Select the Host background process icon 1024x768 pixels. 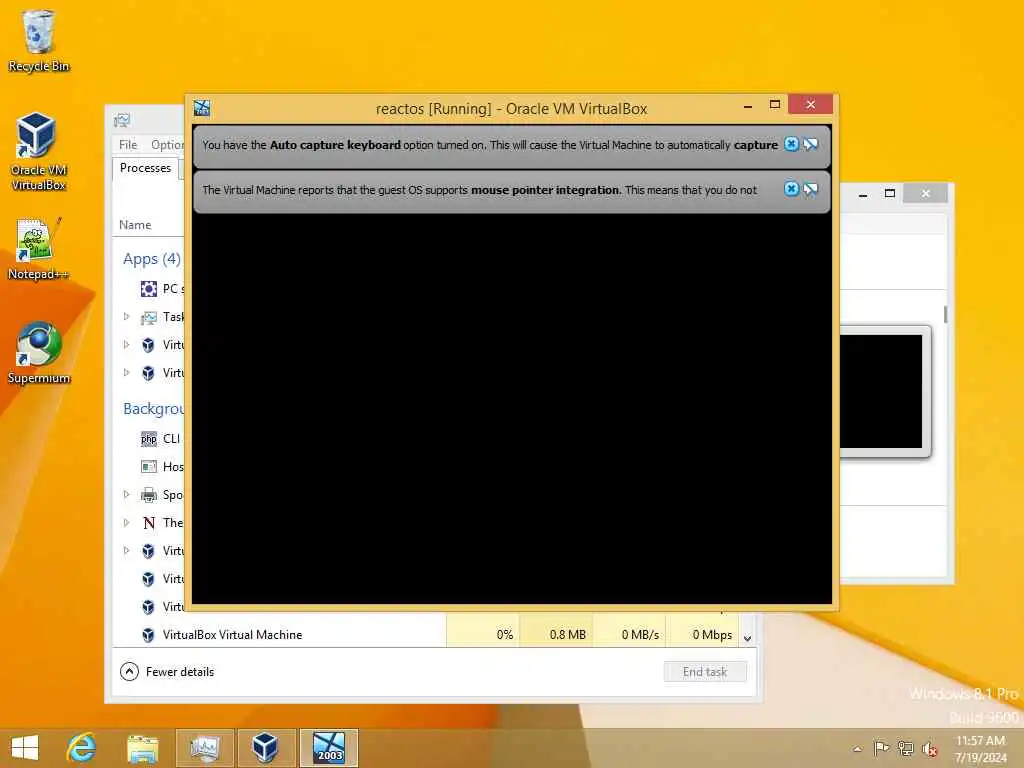pos(149,466)
